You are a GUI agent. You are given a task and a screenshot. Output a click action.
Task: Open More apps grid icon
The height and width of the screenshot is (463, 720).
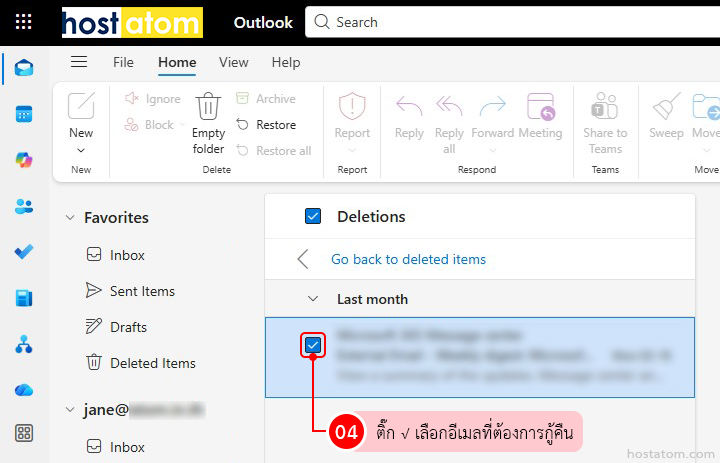24,433
